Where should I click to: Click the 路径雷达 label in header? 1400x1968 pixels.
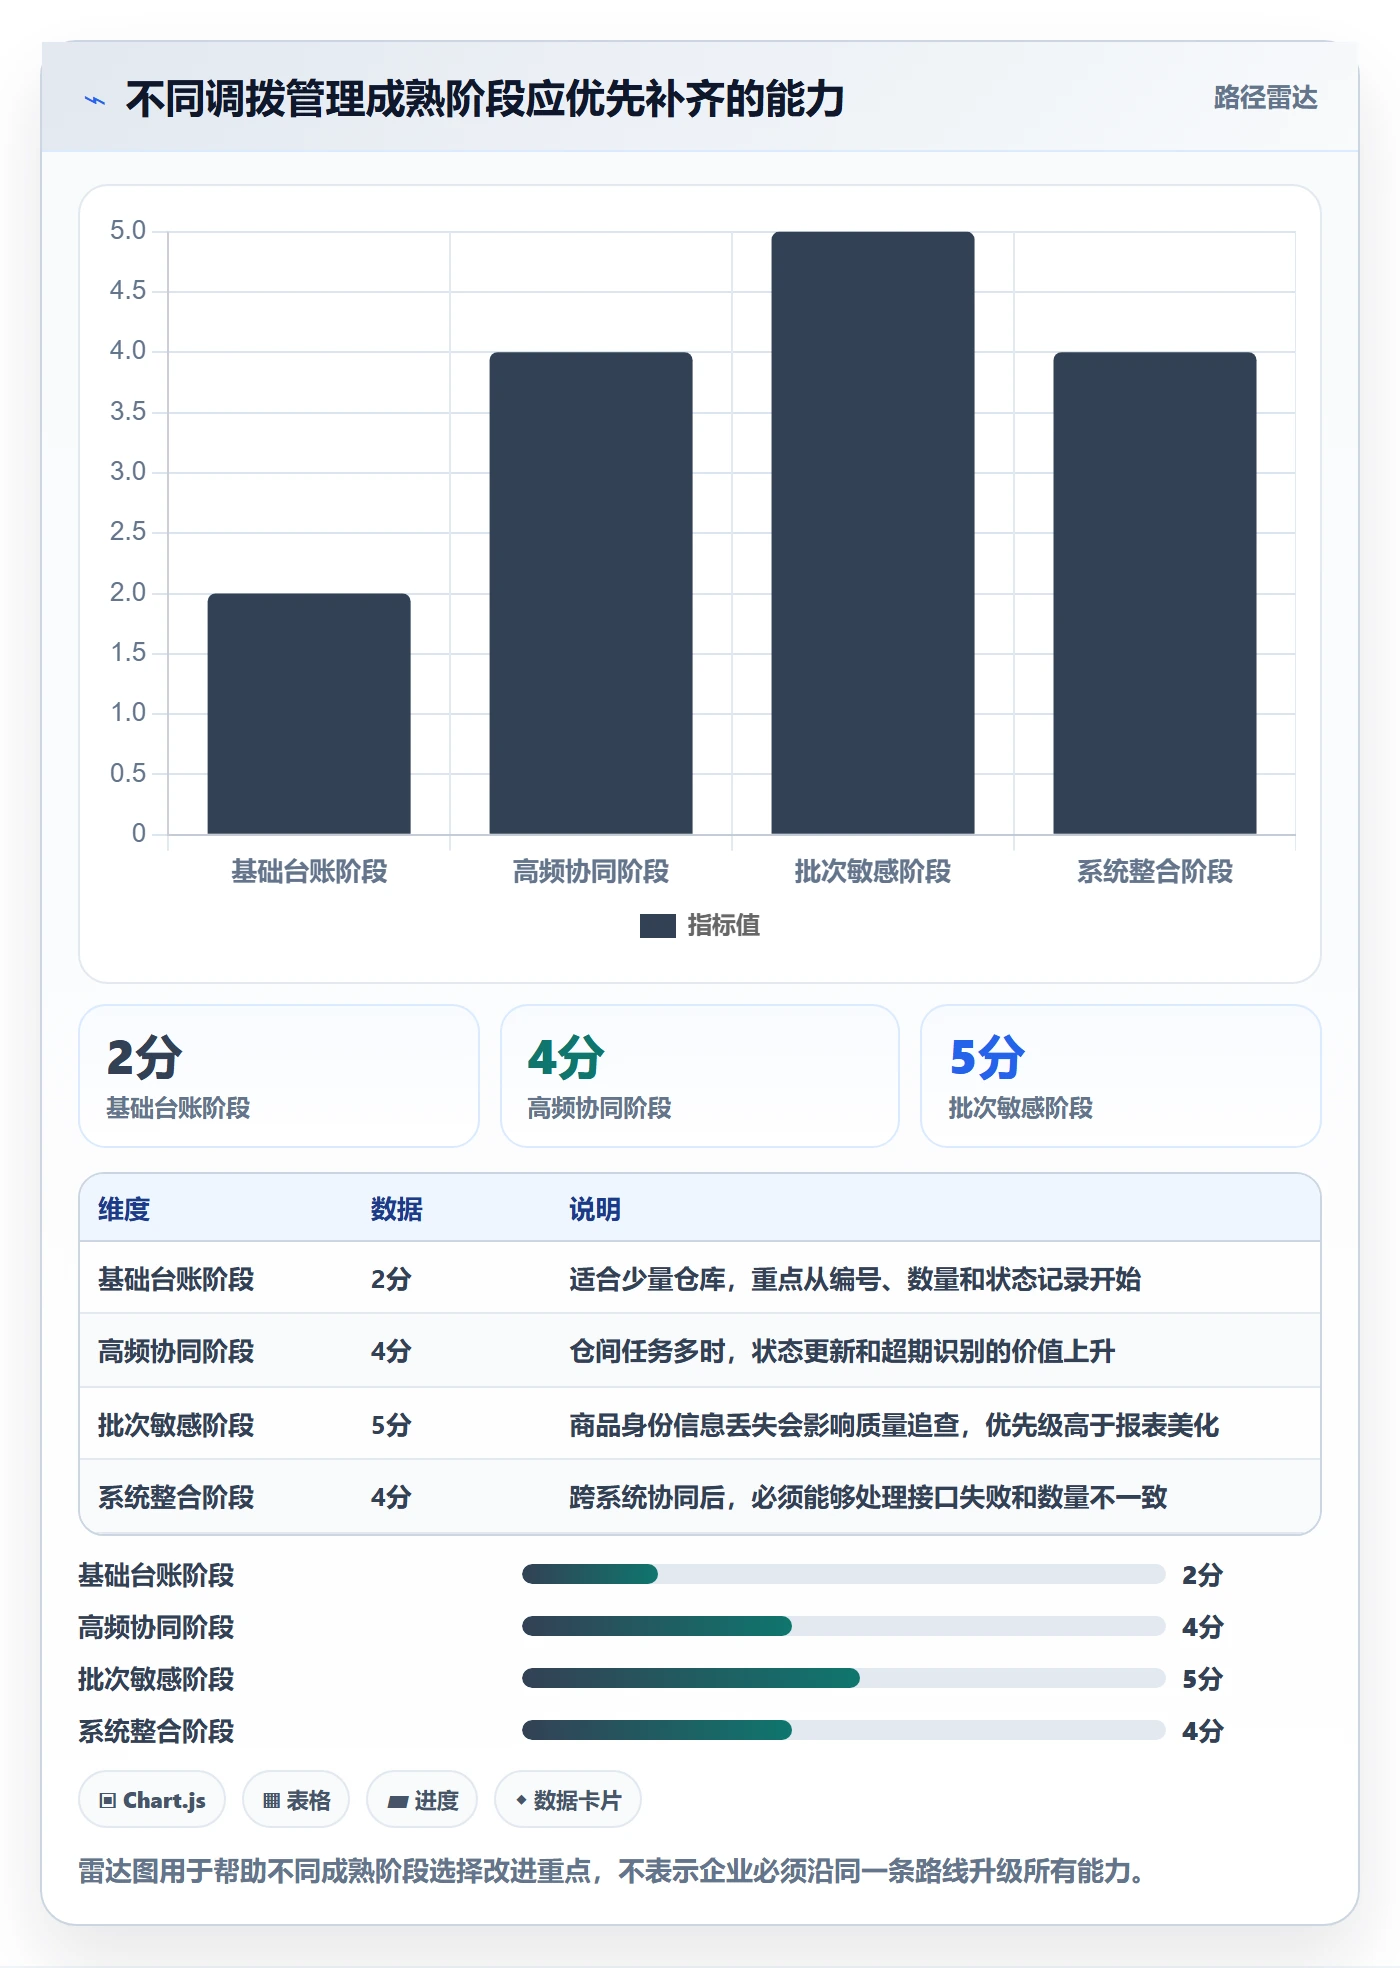pos(1265,98)
